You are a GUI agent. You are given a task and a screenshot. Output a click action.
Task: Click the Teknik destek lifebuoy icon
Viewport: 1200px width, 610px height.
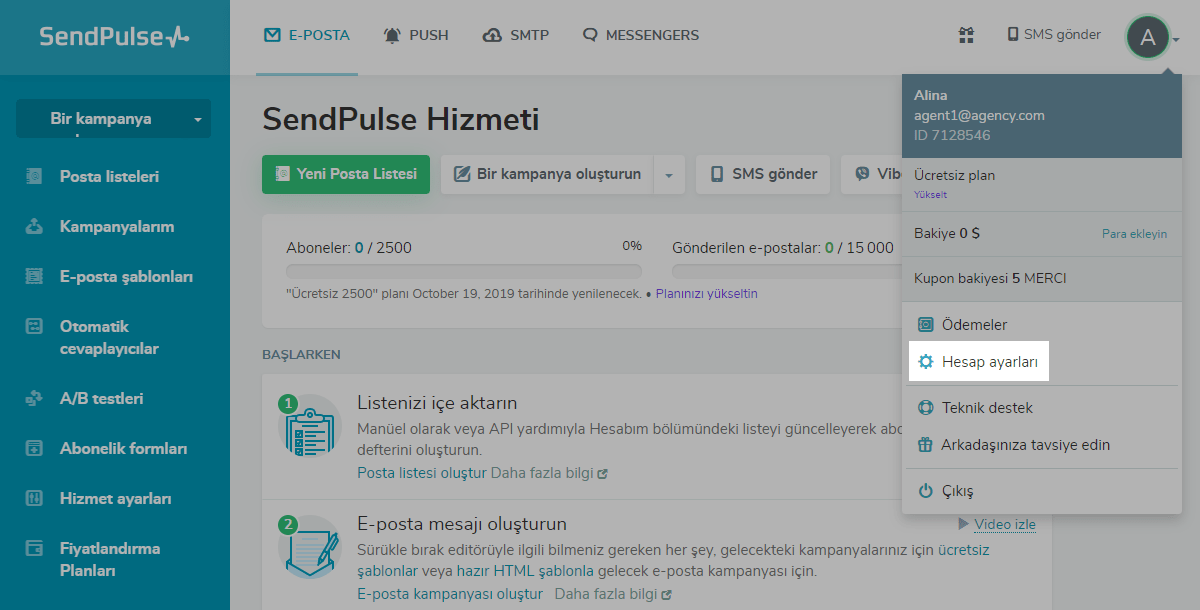[926, 408]
